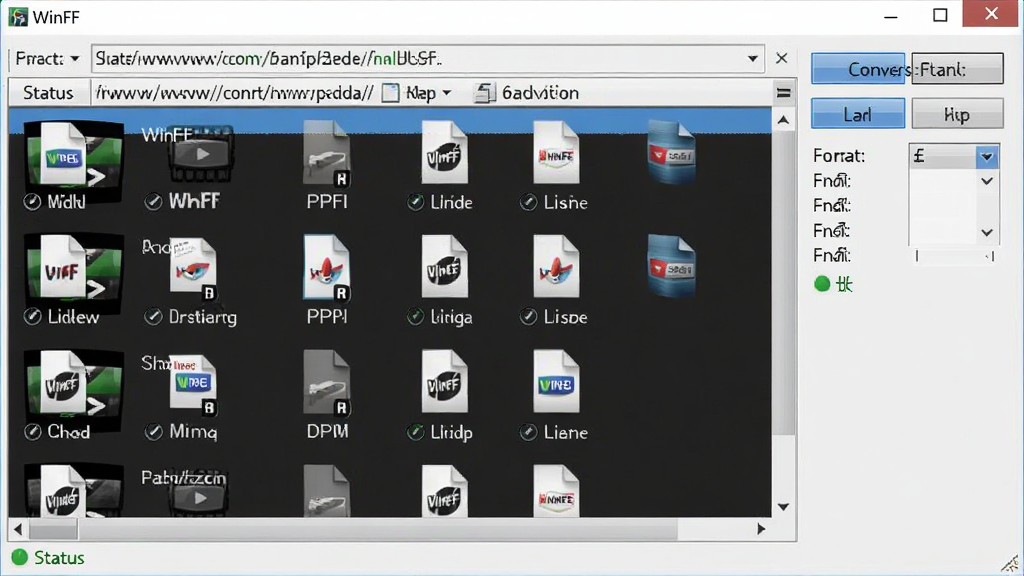Click the fourth Fnail slider track
The height and width of the screenshot is (576, 1024).
[x=955, y=256]
